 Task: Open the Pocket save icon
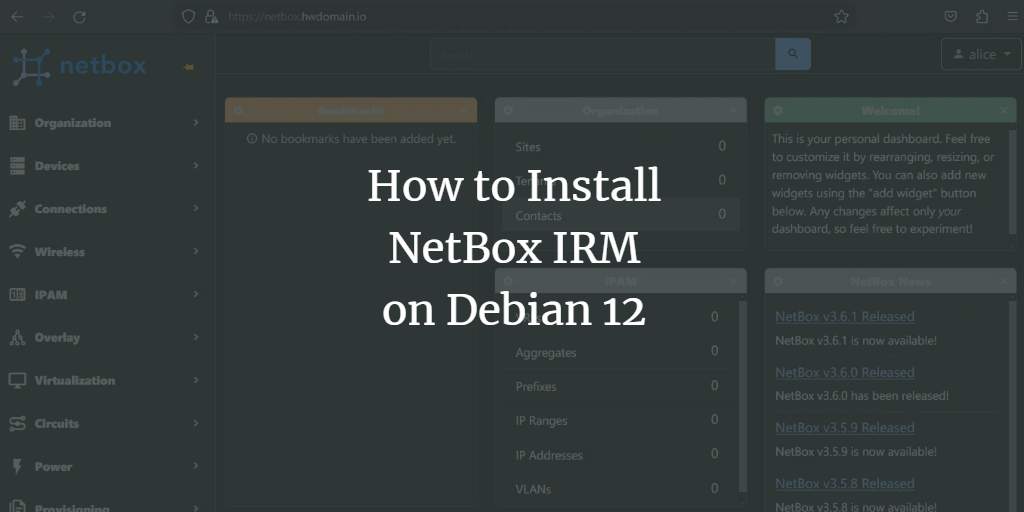point(951,17)
